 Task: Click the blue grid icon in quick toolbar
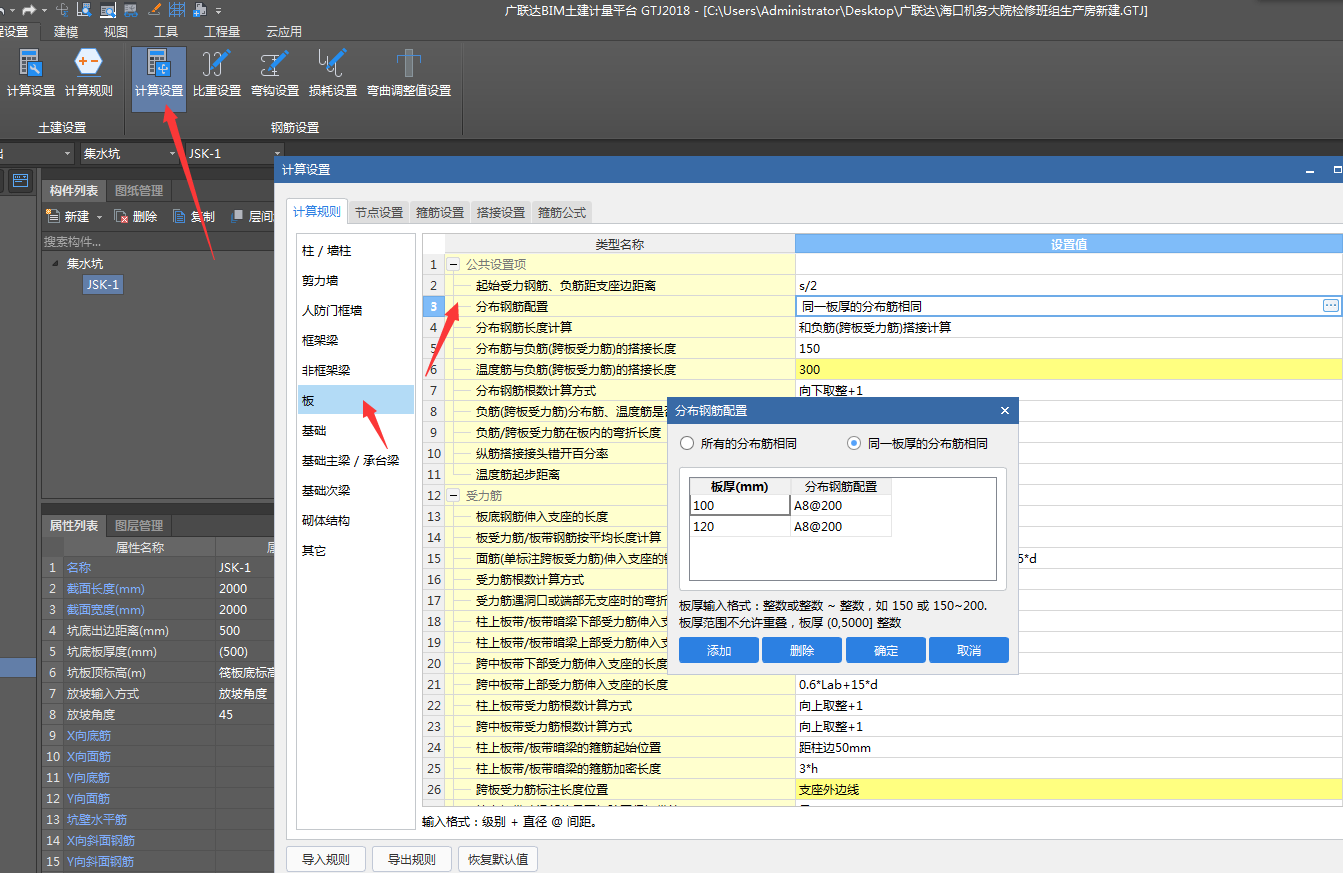177,9
